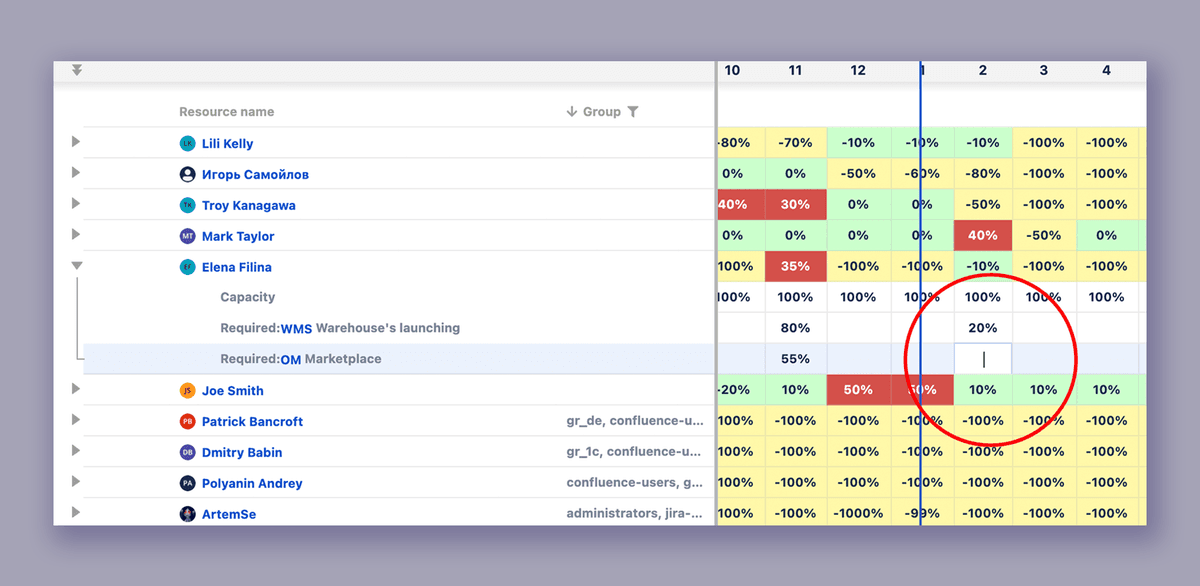Open the OM Marketplace project link
Viewport: 1200px width, 586px height.
[x=291, y=360]
